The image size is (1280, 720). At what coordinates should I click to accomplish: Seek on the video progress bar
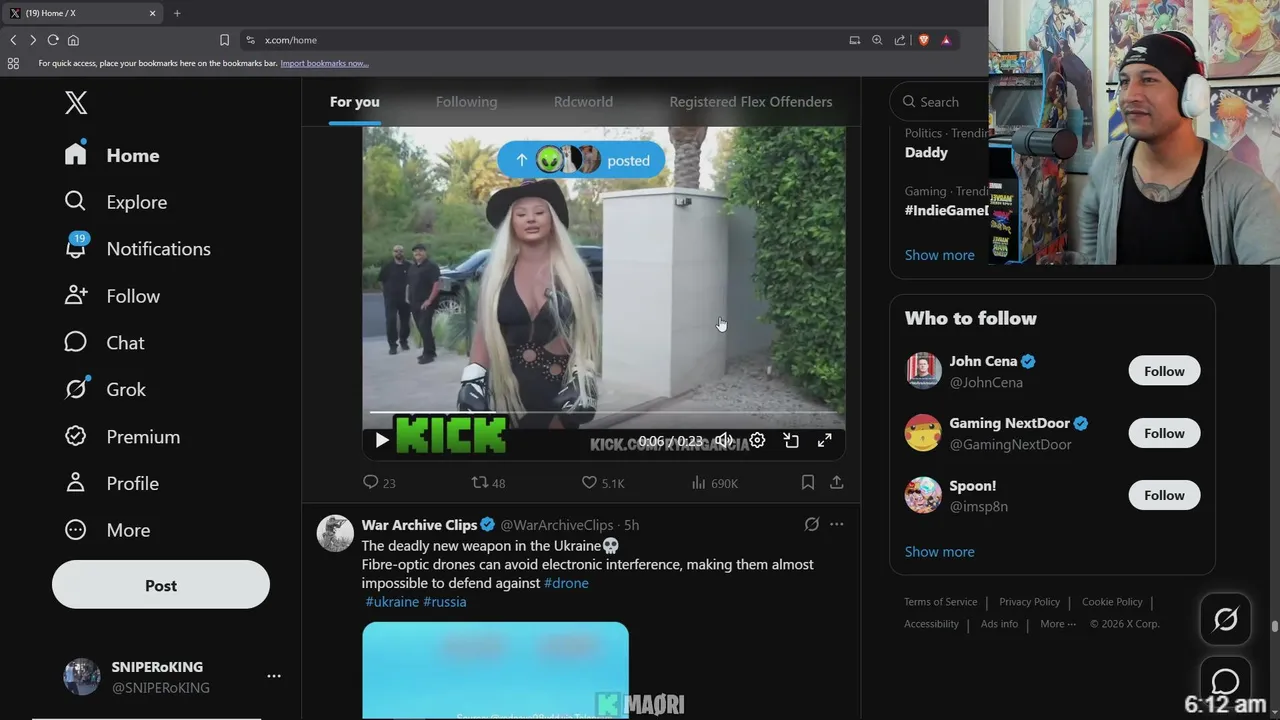click(x=604, y=412)
